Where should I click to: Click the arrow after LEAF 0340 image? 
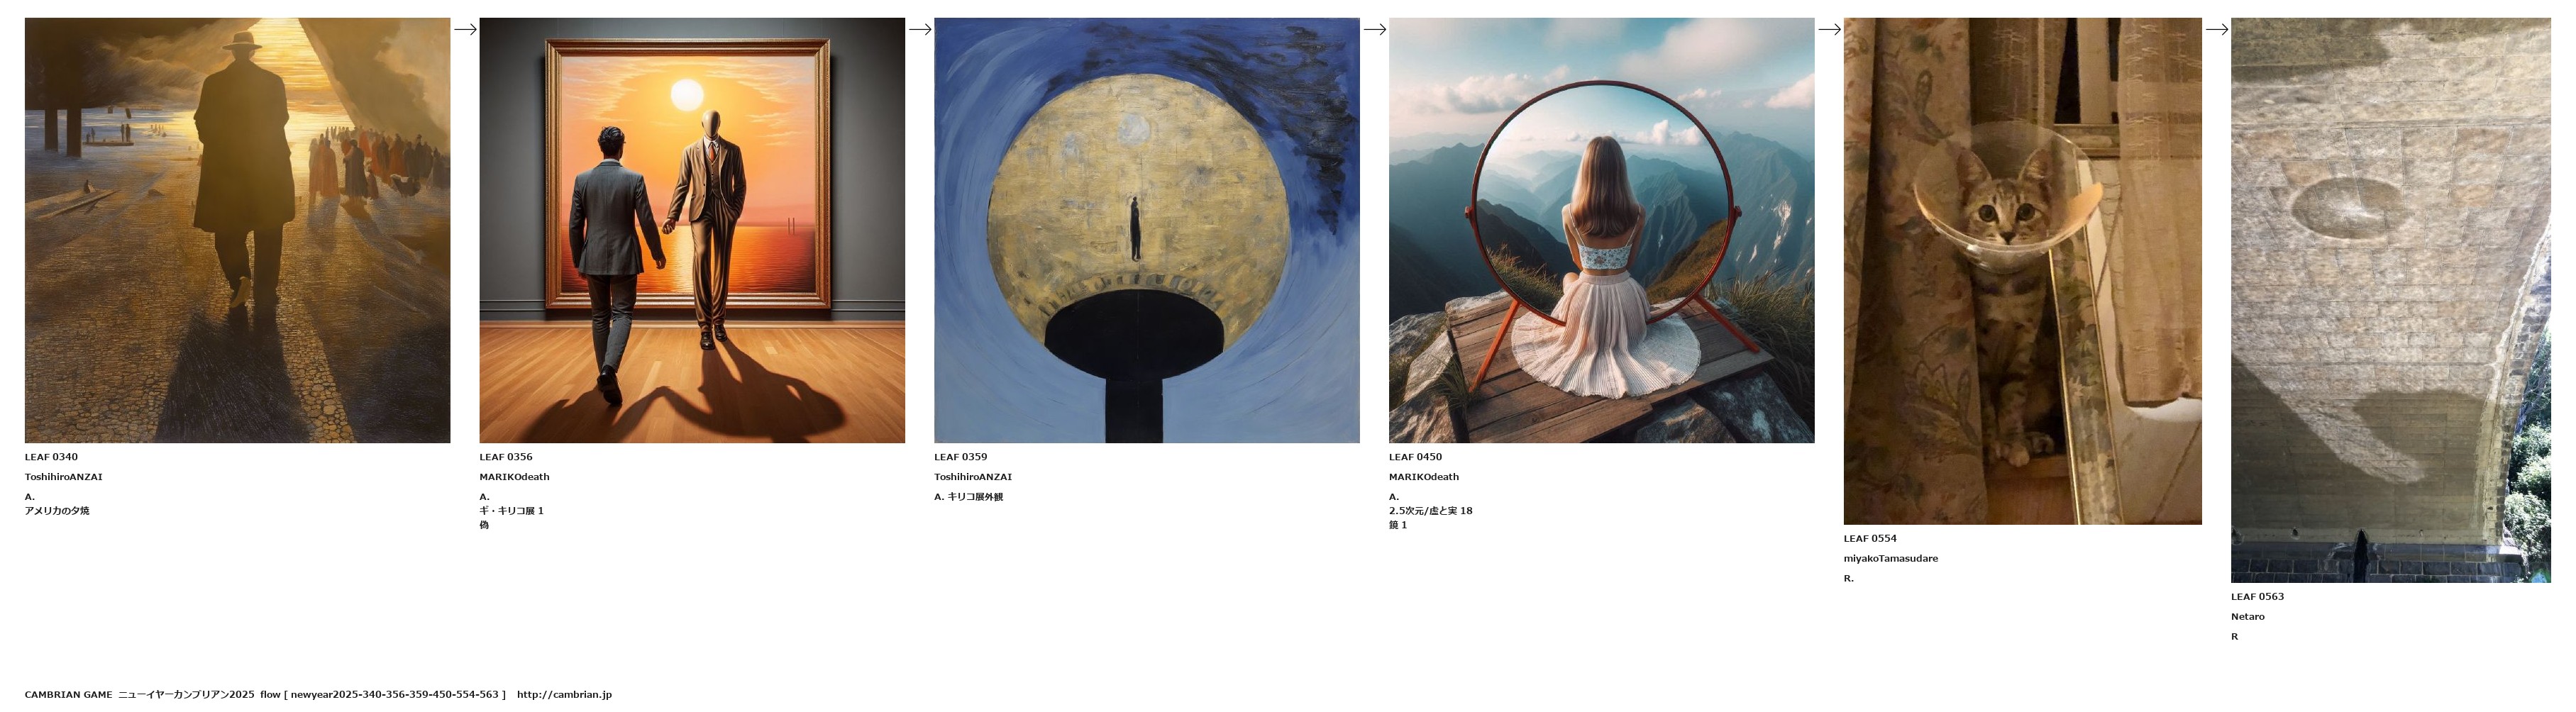tap(465, 29)
